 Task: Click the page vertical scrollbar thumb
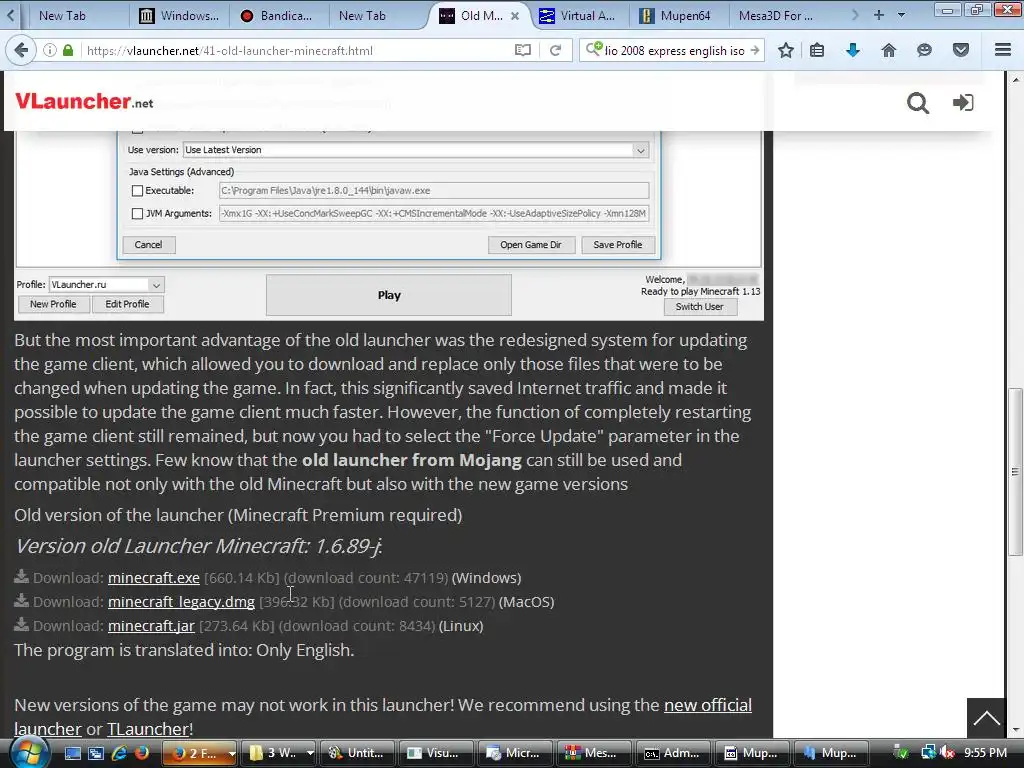click(x=1015, y=472)
